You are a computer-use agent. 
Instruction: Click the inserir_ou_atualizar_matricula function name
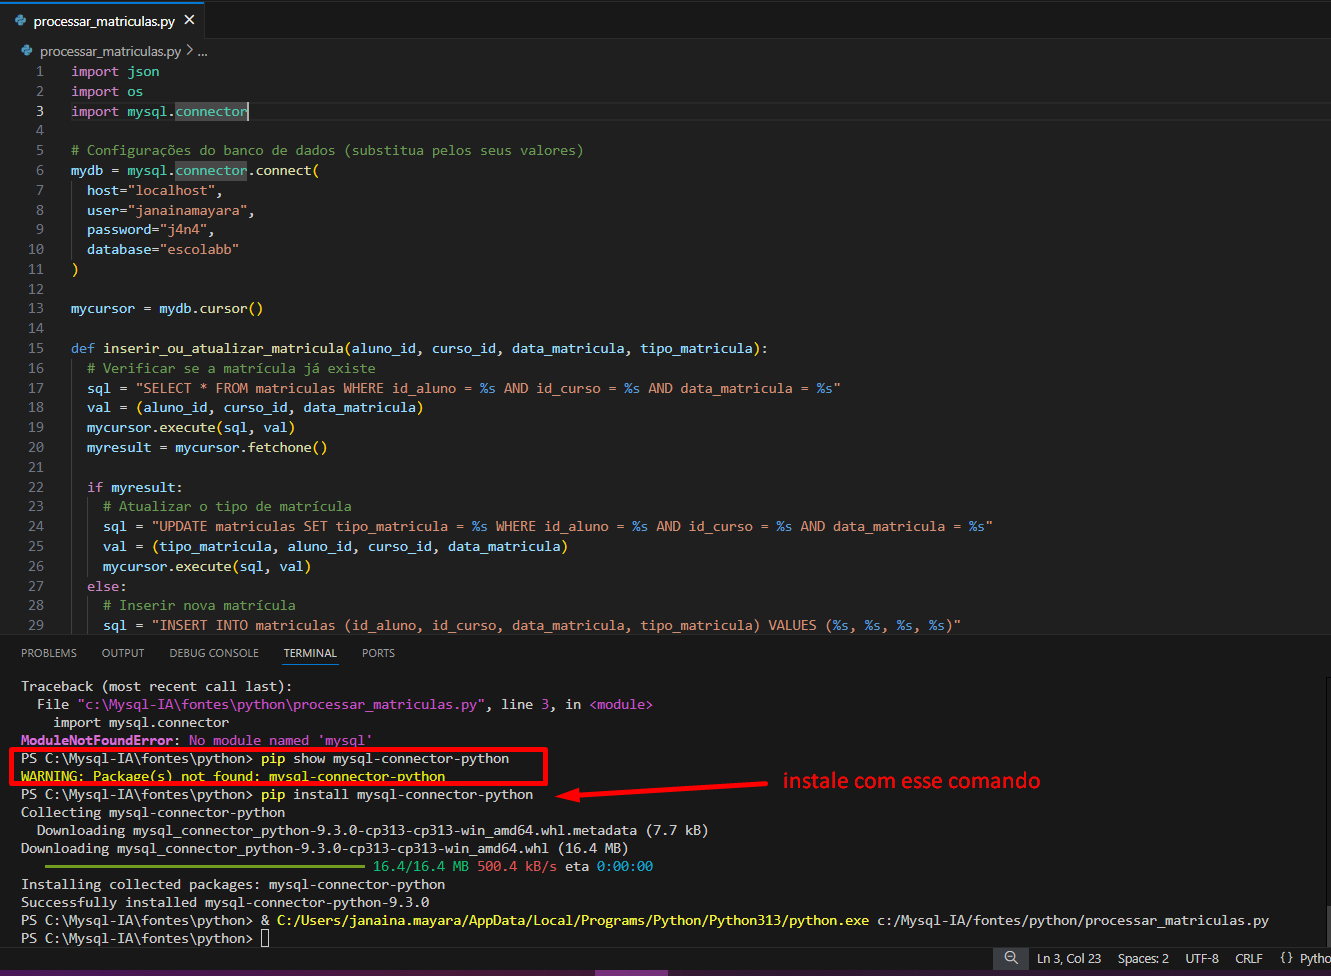[223, 348]
